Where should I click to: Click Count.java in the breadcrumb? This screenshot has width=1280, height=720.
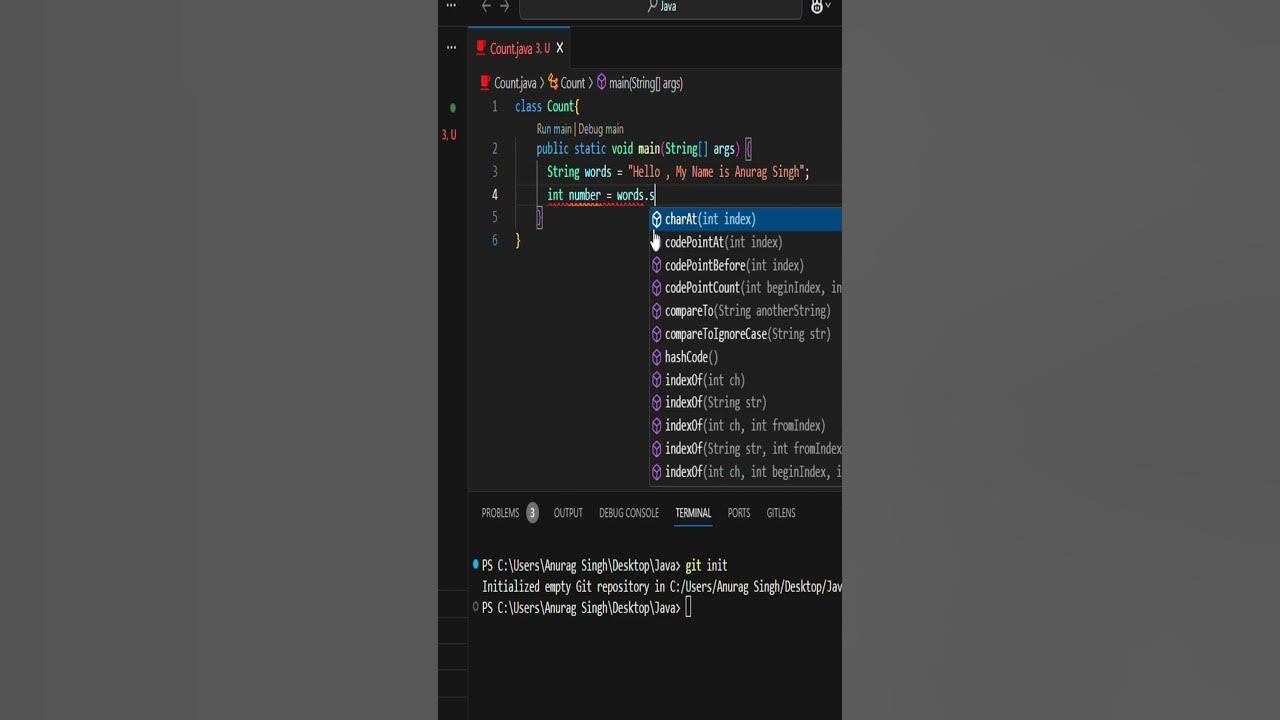pos(515,83)
